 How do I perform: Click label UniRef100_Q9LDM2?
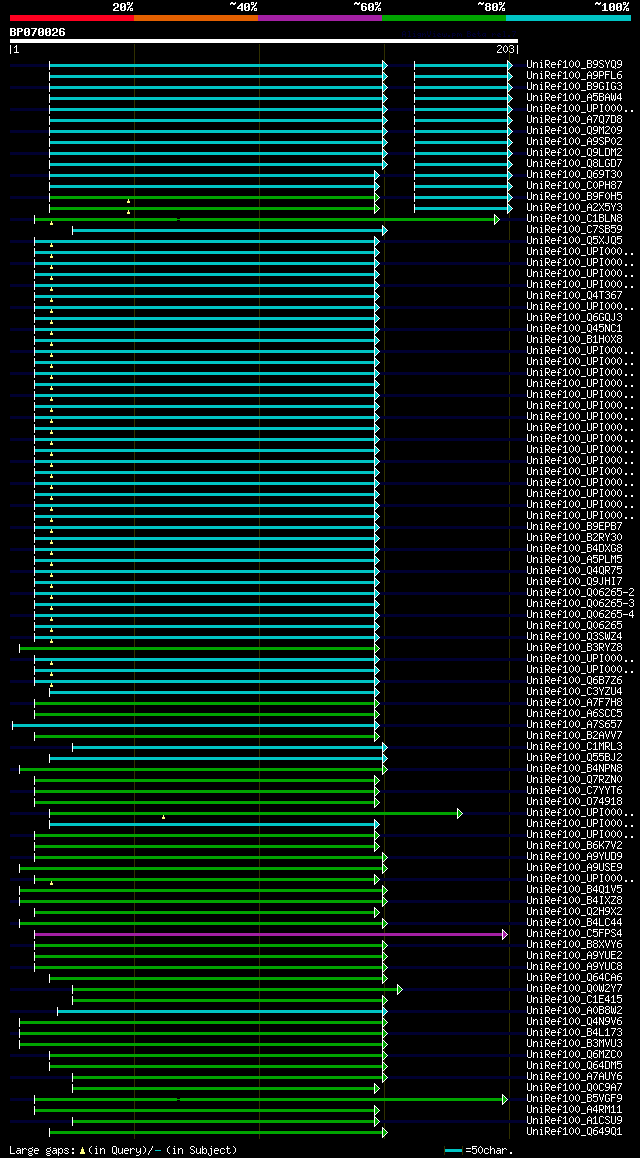[x=574, y=152]
